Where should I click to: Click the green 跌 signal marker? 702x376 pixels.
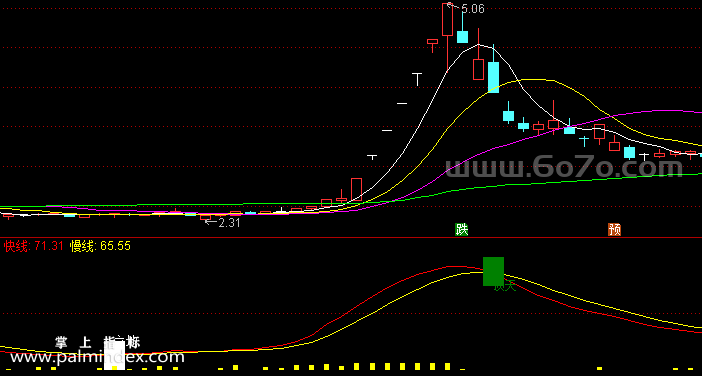(x=462, y=230)
